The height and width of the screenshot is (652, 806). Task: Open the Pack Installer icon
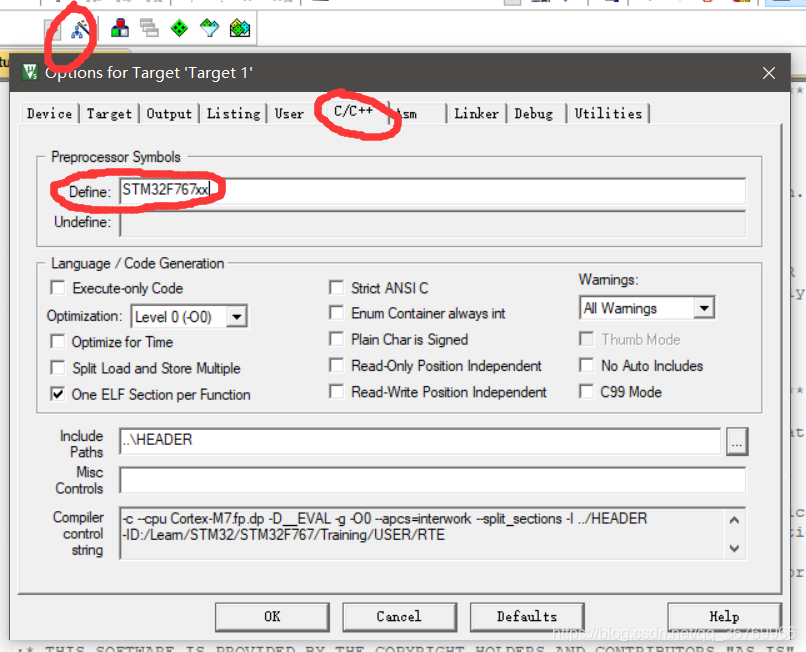[x=240, y=28]
